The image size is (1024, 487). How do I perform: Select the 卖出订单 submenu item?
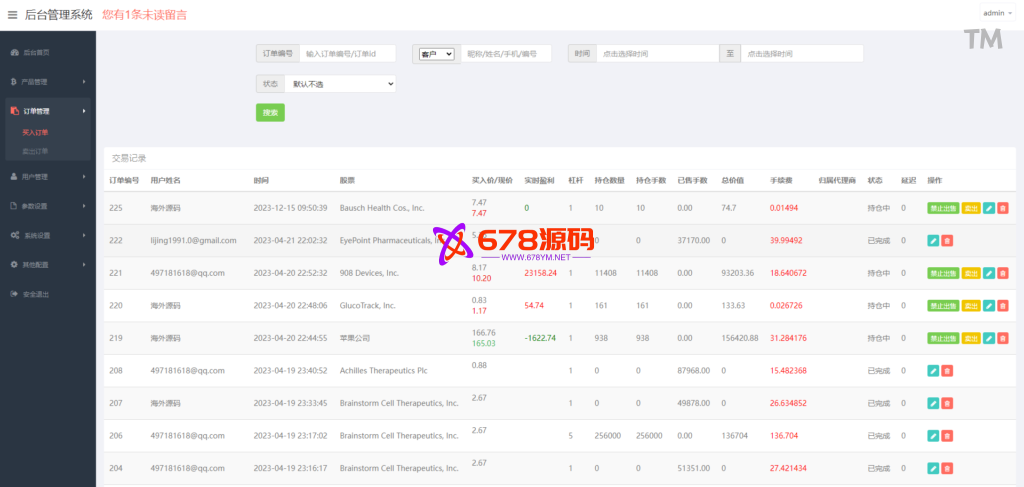tap(35, 151)
